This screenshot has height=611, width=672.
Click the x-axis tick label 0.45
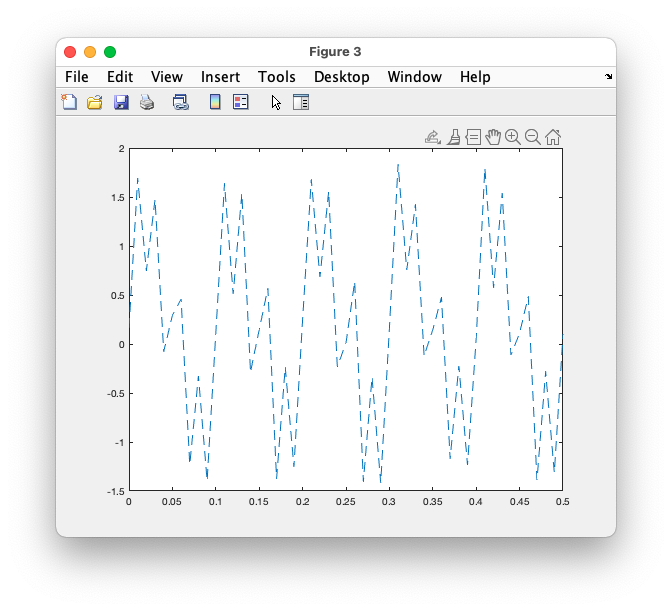click(519, 501)
